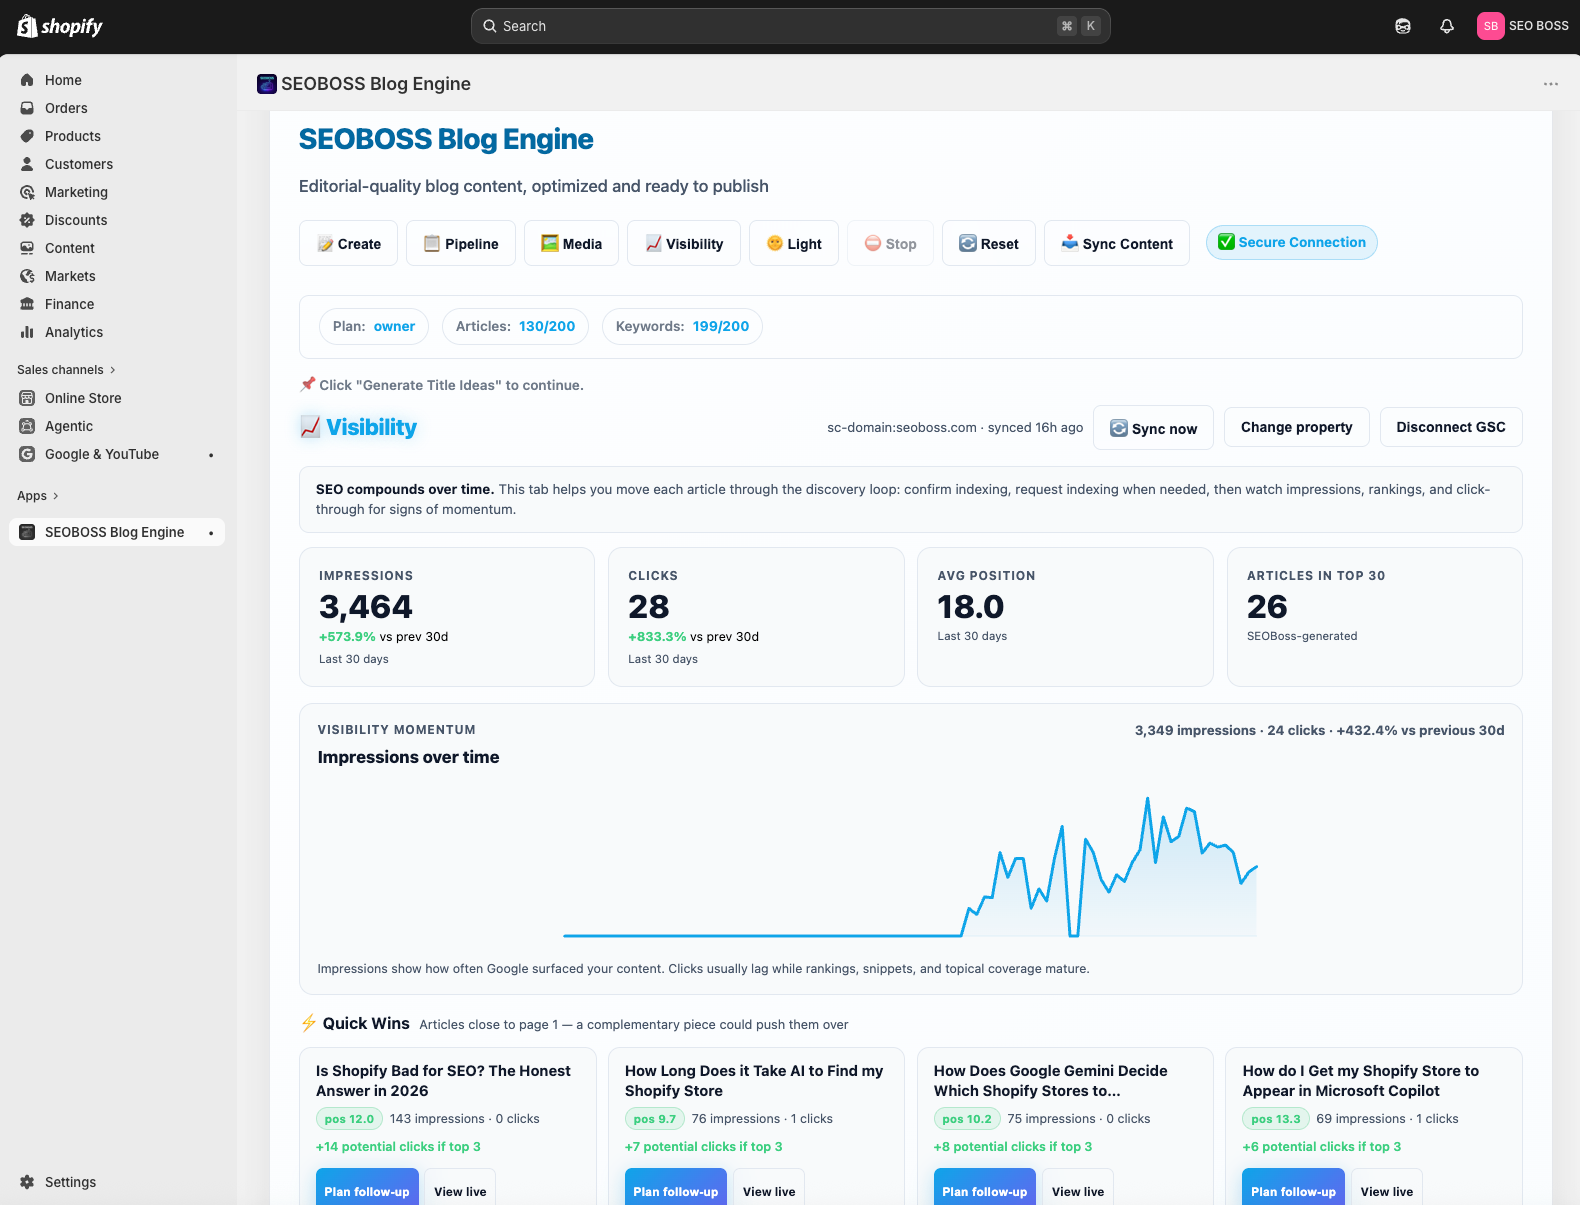This screenshot has height=1205, width=1580.
Task: Click the Home house icon in sidebar
Action: (27, 80)
